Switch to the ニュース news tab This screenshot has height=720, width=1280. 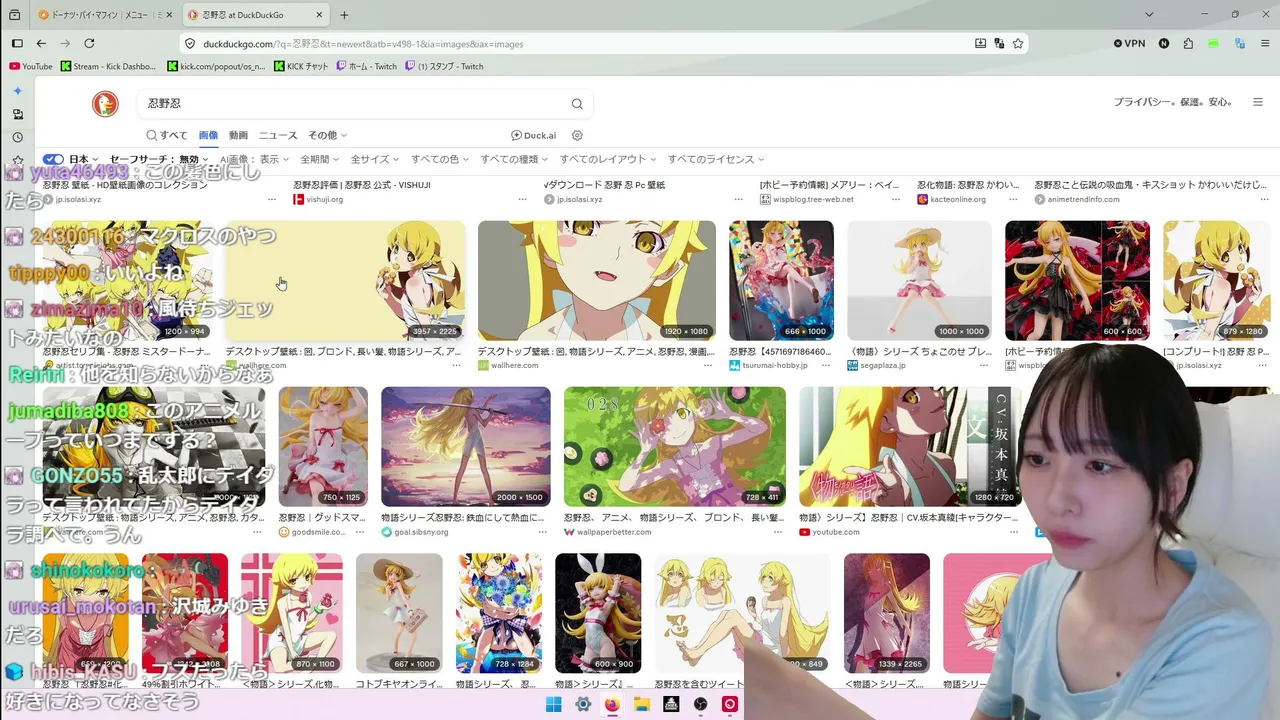tap(278, 135)
